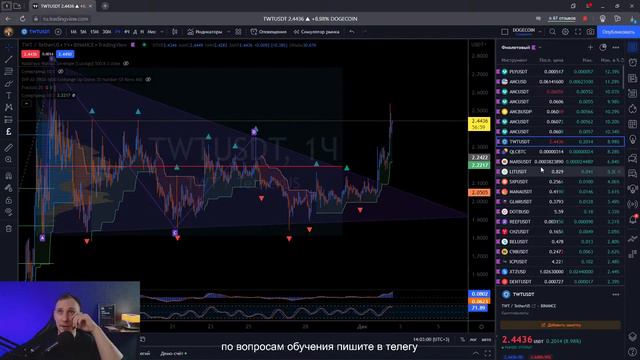The width and height of the screenshot is (640, 360).
Task: Expand the interval list dropdown arrow
Action: pos(162,32)
